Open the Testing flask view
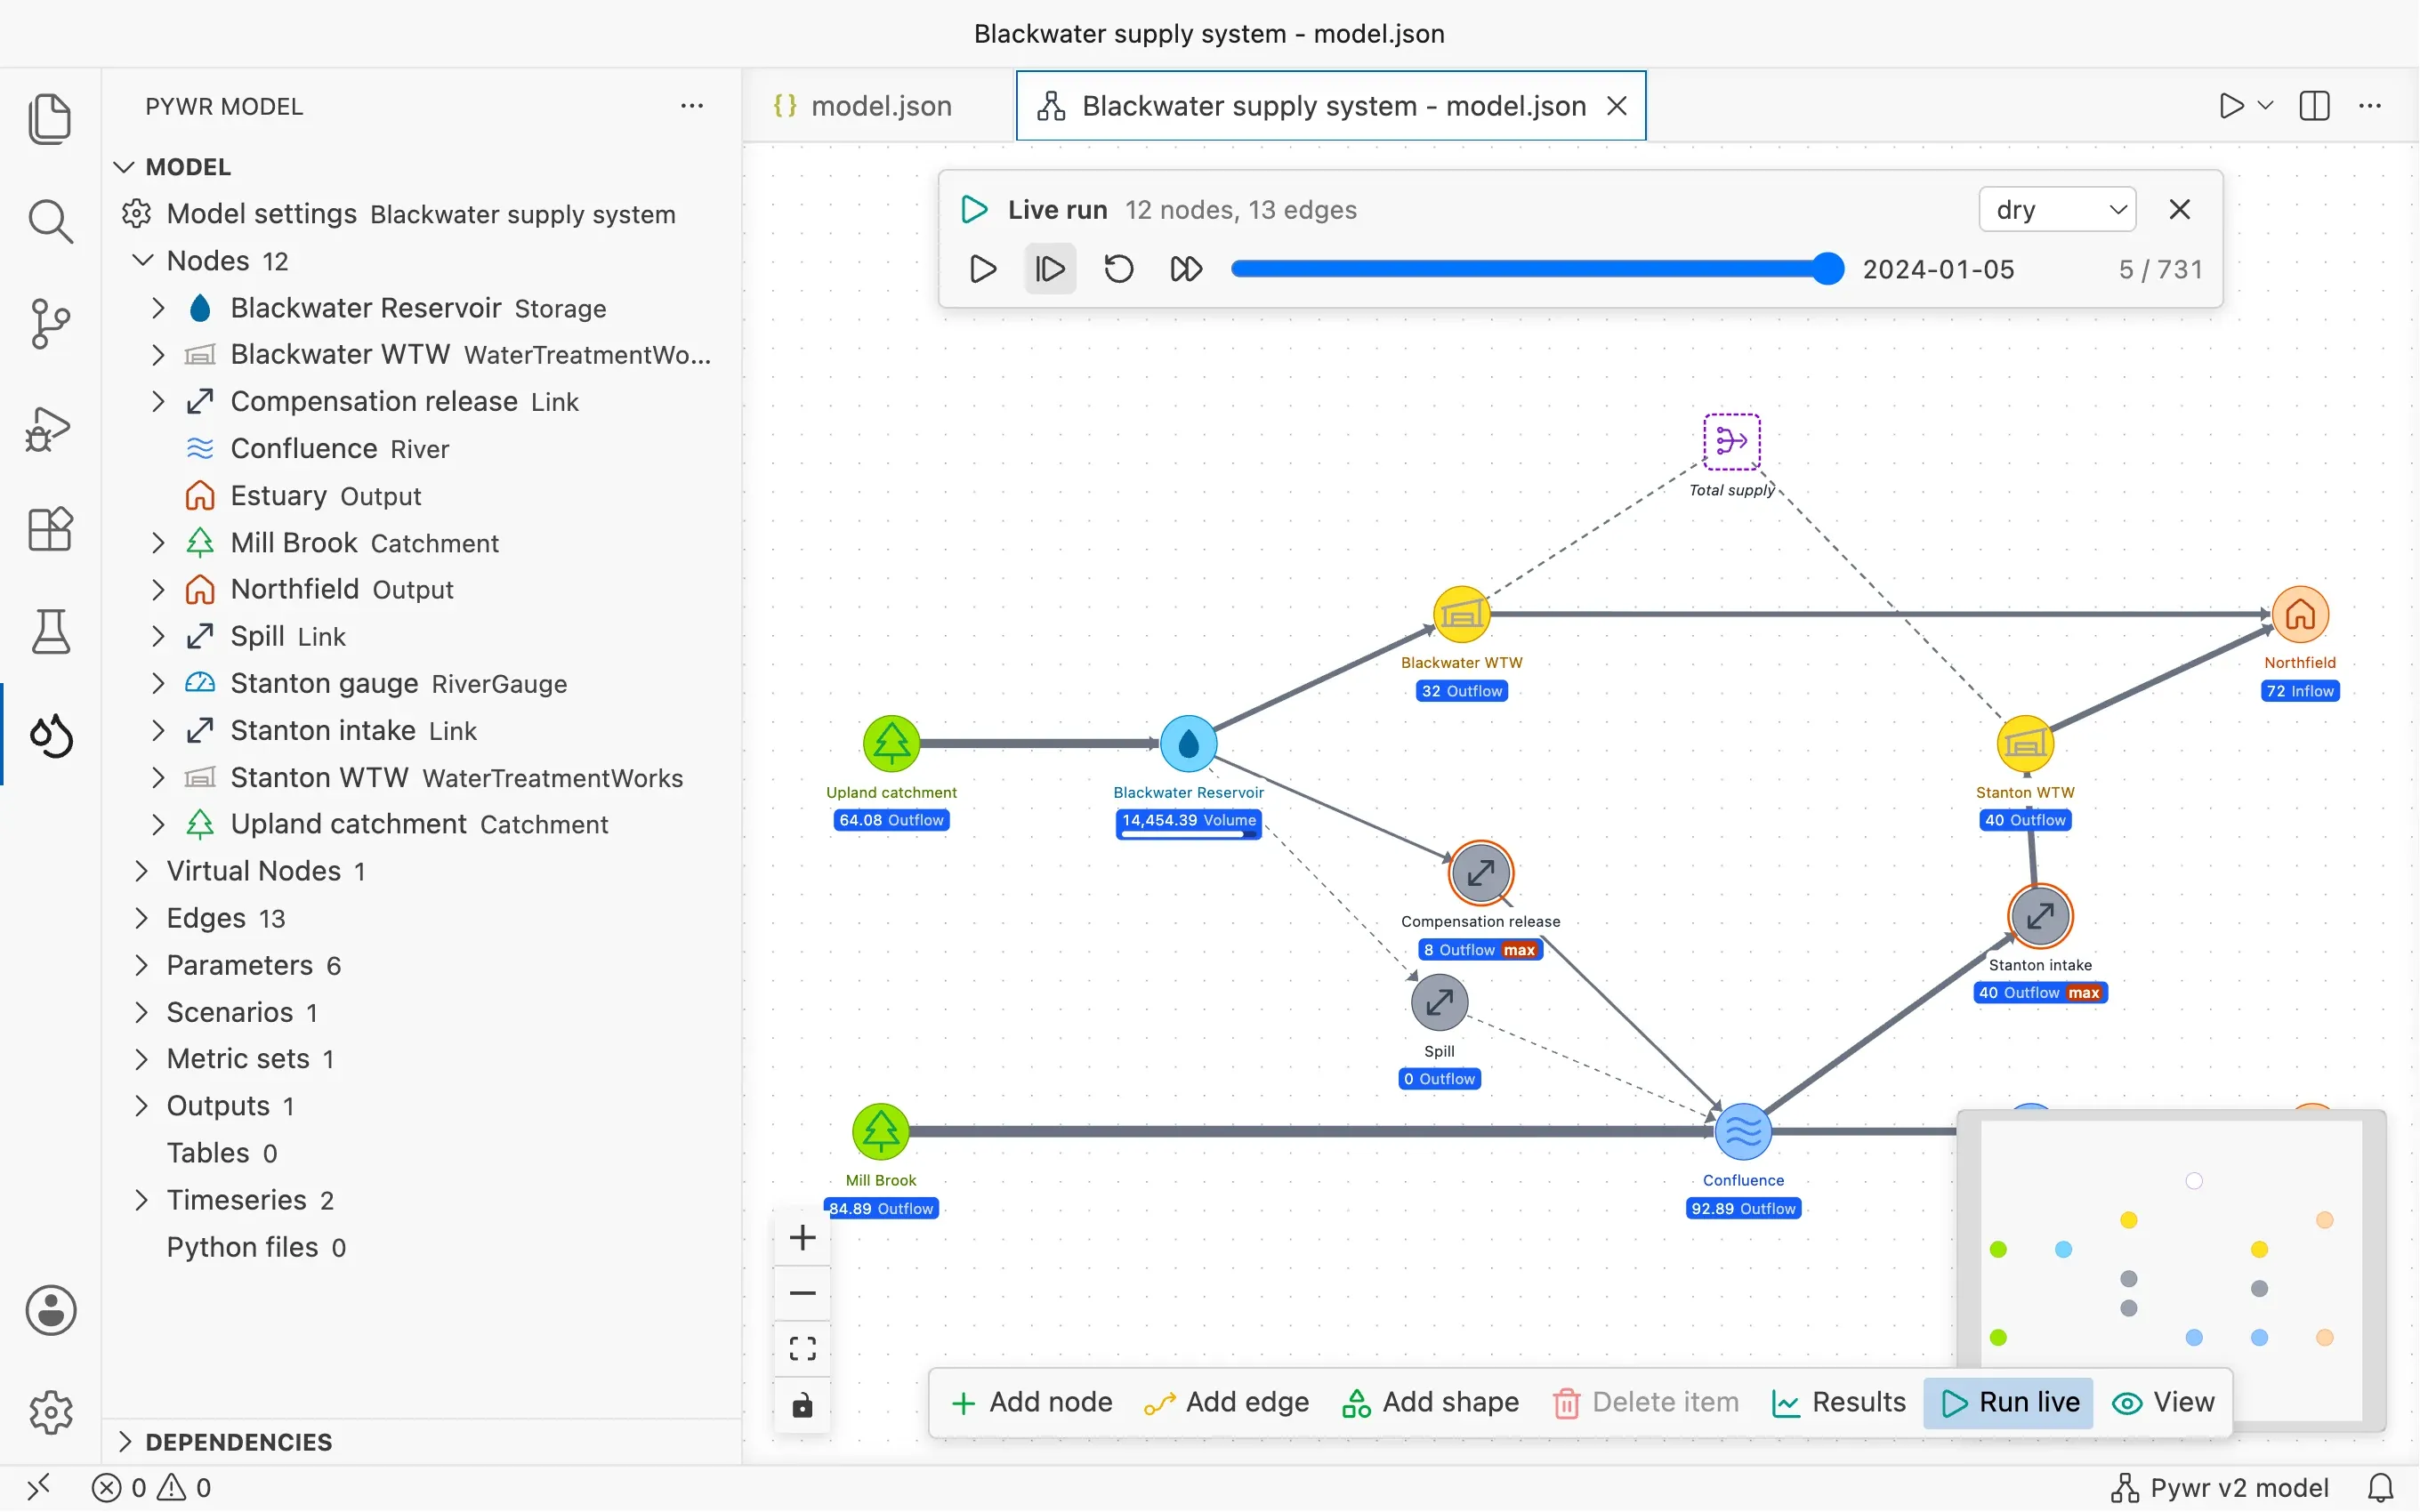Viewport: 2420px width, 1512px height. pos(50,632)
